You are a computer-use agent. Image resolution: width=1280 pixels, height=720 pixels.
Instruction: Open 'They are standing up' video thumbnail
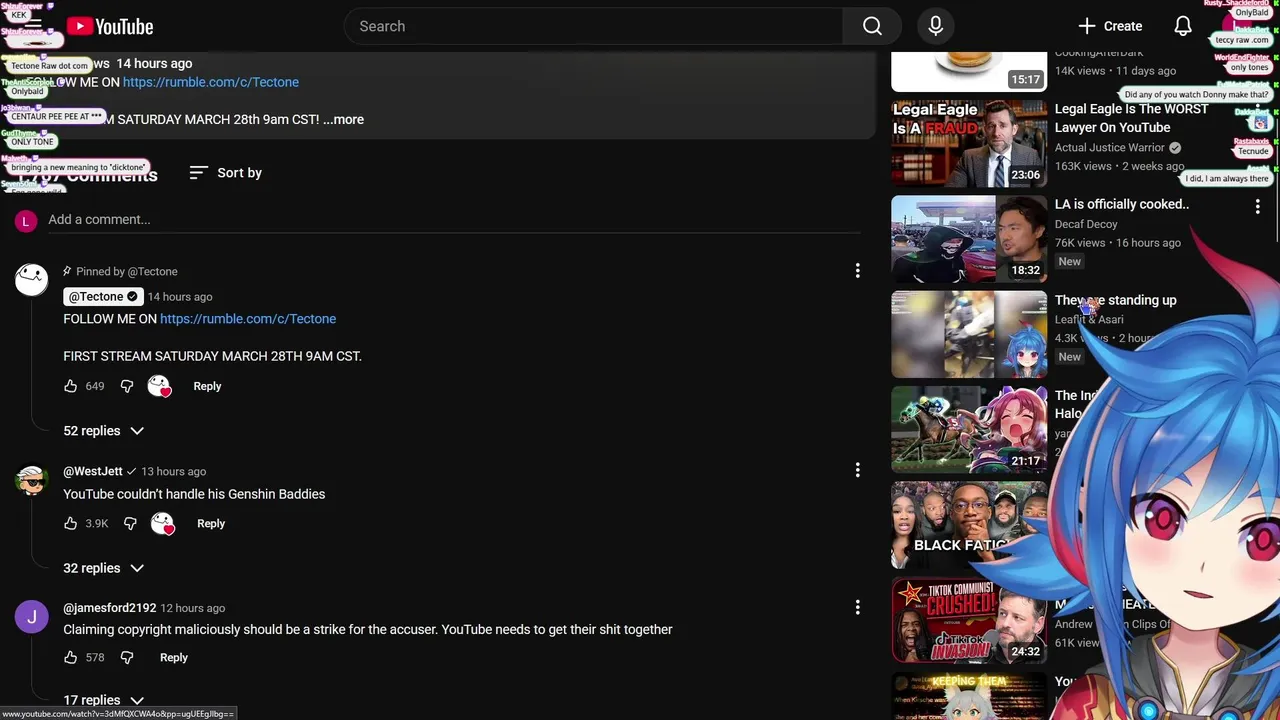point(969,334)
